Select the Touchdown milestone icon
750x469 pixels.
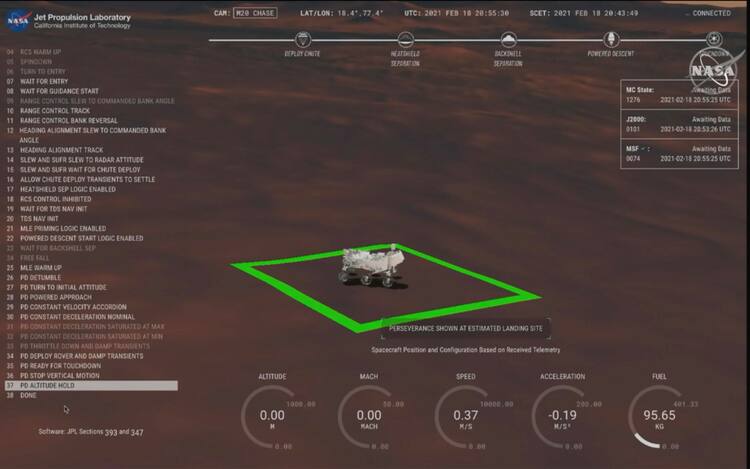pos(714,39)
